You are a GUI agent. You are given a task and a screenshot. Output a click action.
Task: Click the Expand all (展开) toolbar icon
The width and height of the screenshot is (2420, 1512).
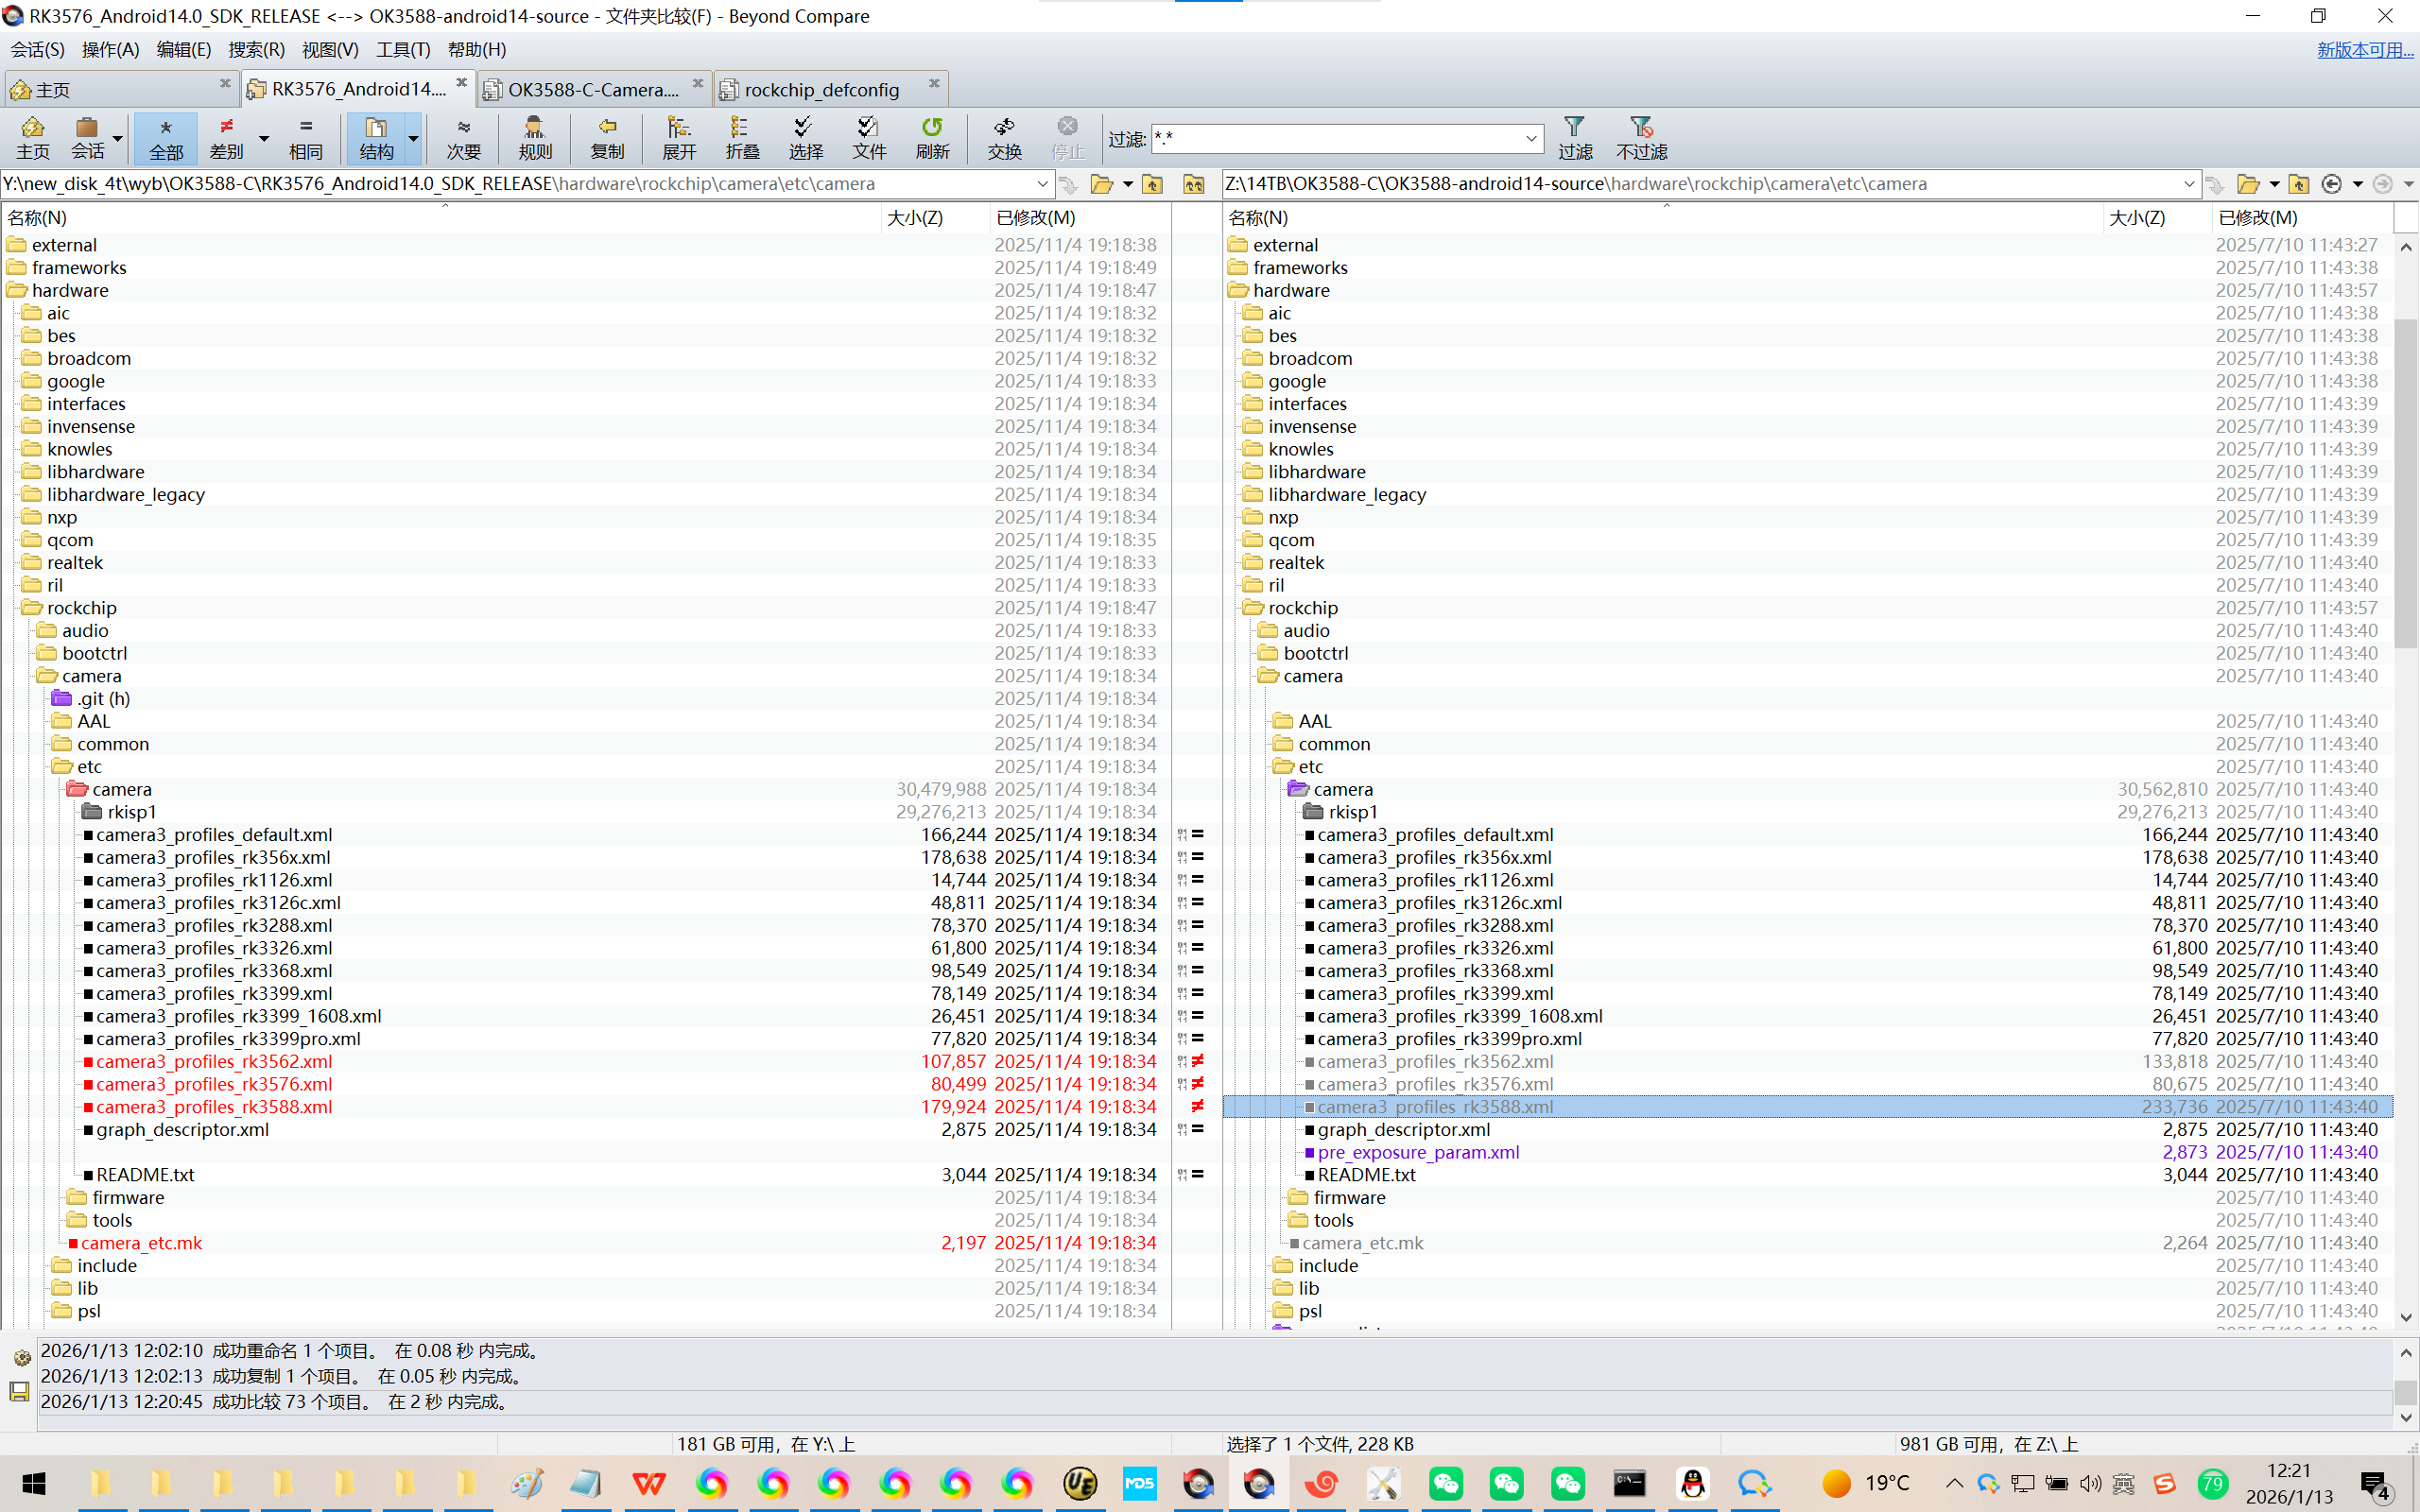pyautogui.click(x=679, y=137)
